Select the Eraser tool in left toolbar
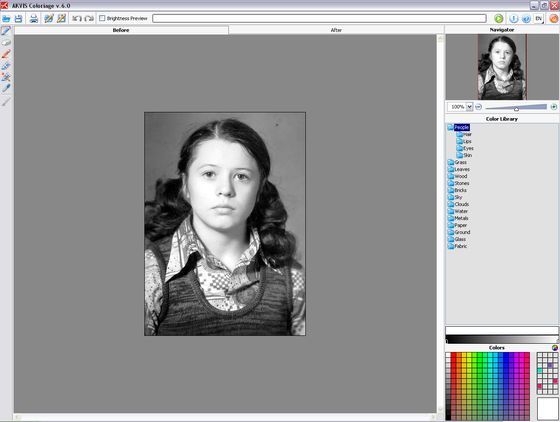560x422 pixels. click(6, 42)
